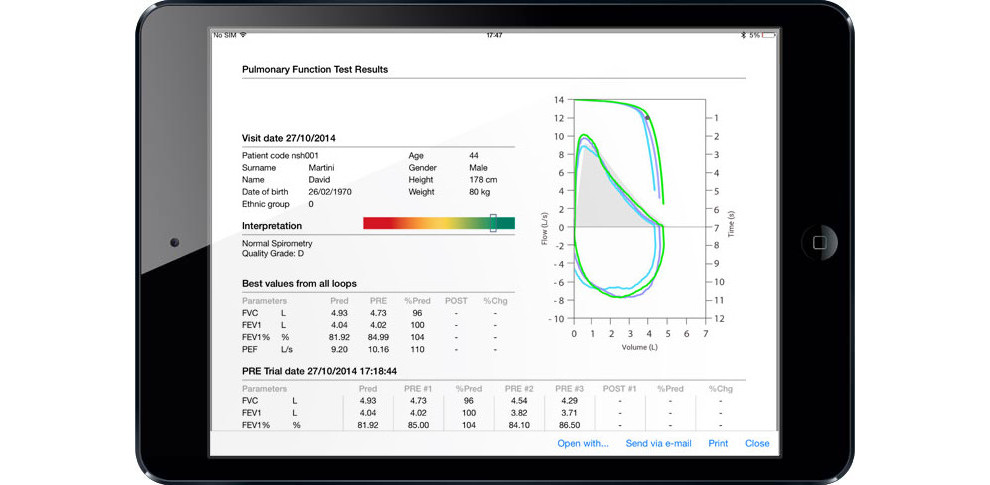990x485 pixels.
Task: Tap the Bluetooth icon in status bar
Action: click(743, 35)
